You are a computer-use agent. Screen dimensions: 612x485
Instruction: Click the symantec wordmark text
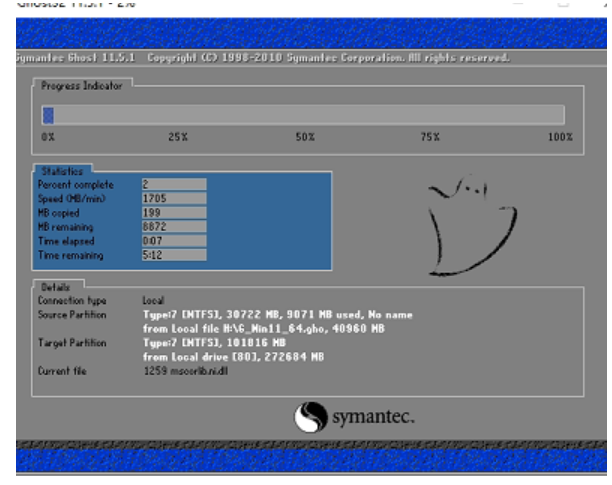pos(372,416)
